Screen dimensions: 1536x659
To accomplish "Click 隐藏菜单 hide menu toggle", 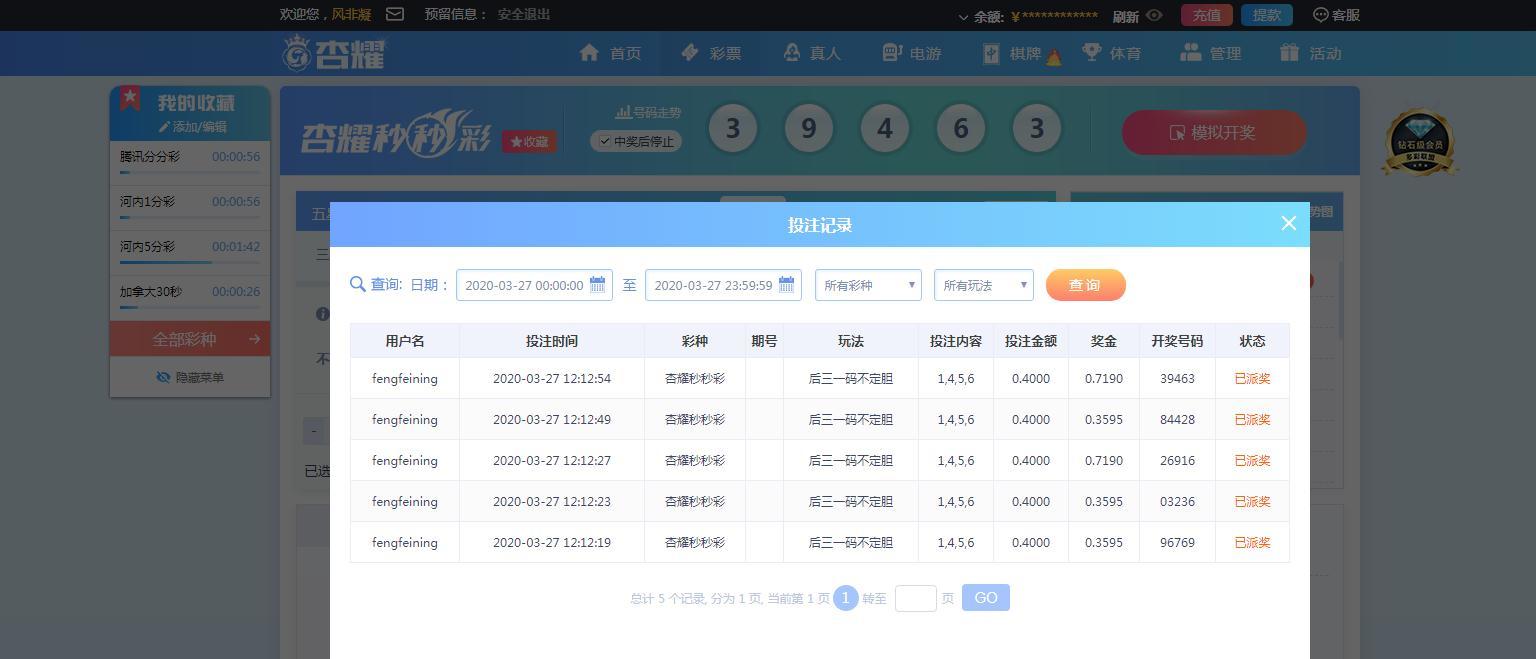I will tap(190, 377).
